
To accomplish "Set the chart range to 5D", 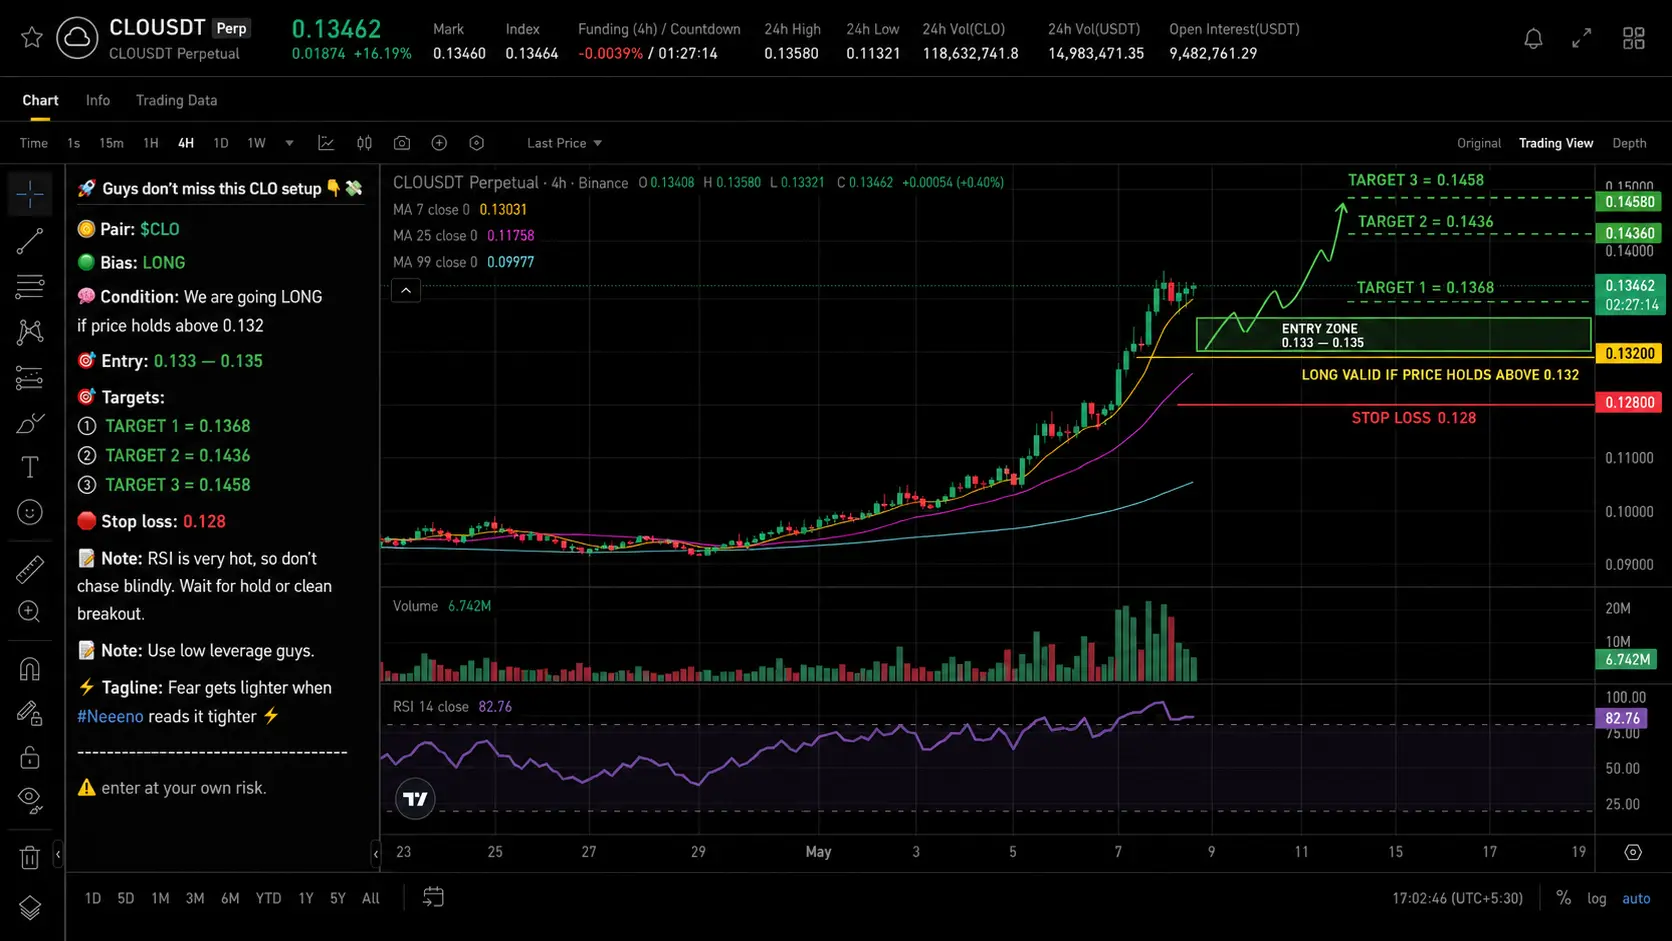I will click(x=126, y=898).
